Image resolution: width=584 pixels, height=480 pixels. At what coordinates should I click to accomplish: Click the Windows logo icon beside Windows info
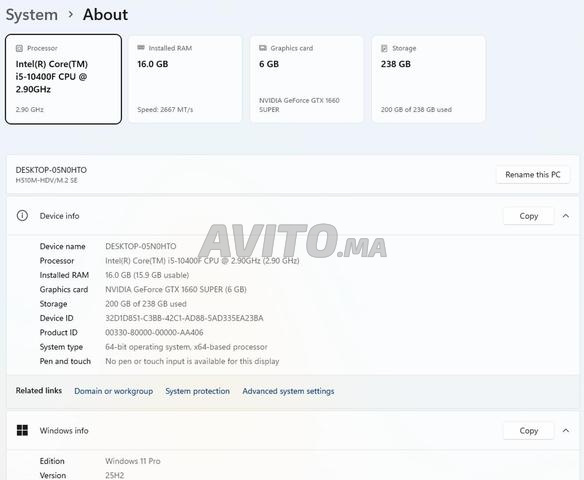pos(22,430)
